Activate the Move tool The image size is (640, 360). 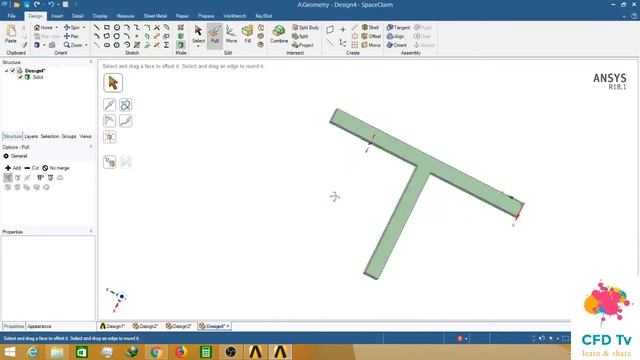(231, 34)
